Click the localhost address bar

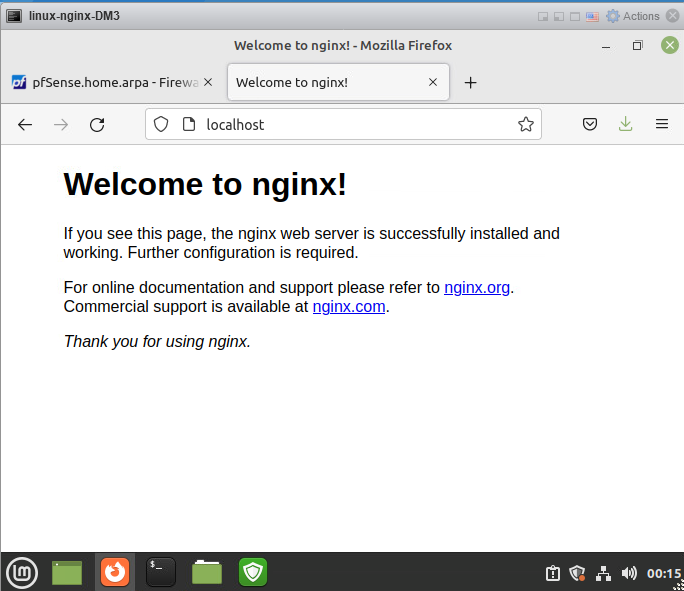pyautogui.click(x=350, y=125)
